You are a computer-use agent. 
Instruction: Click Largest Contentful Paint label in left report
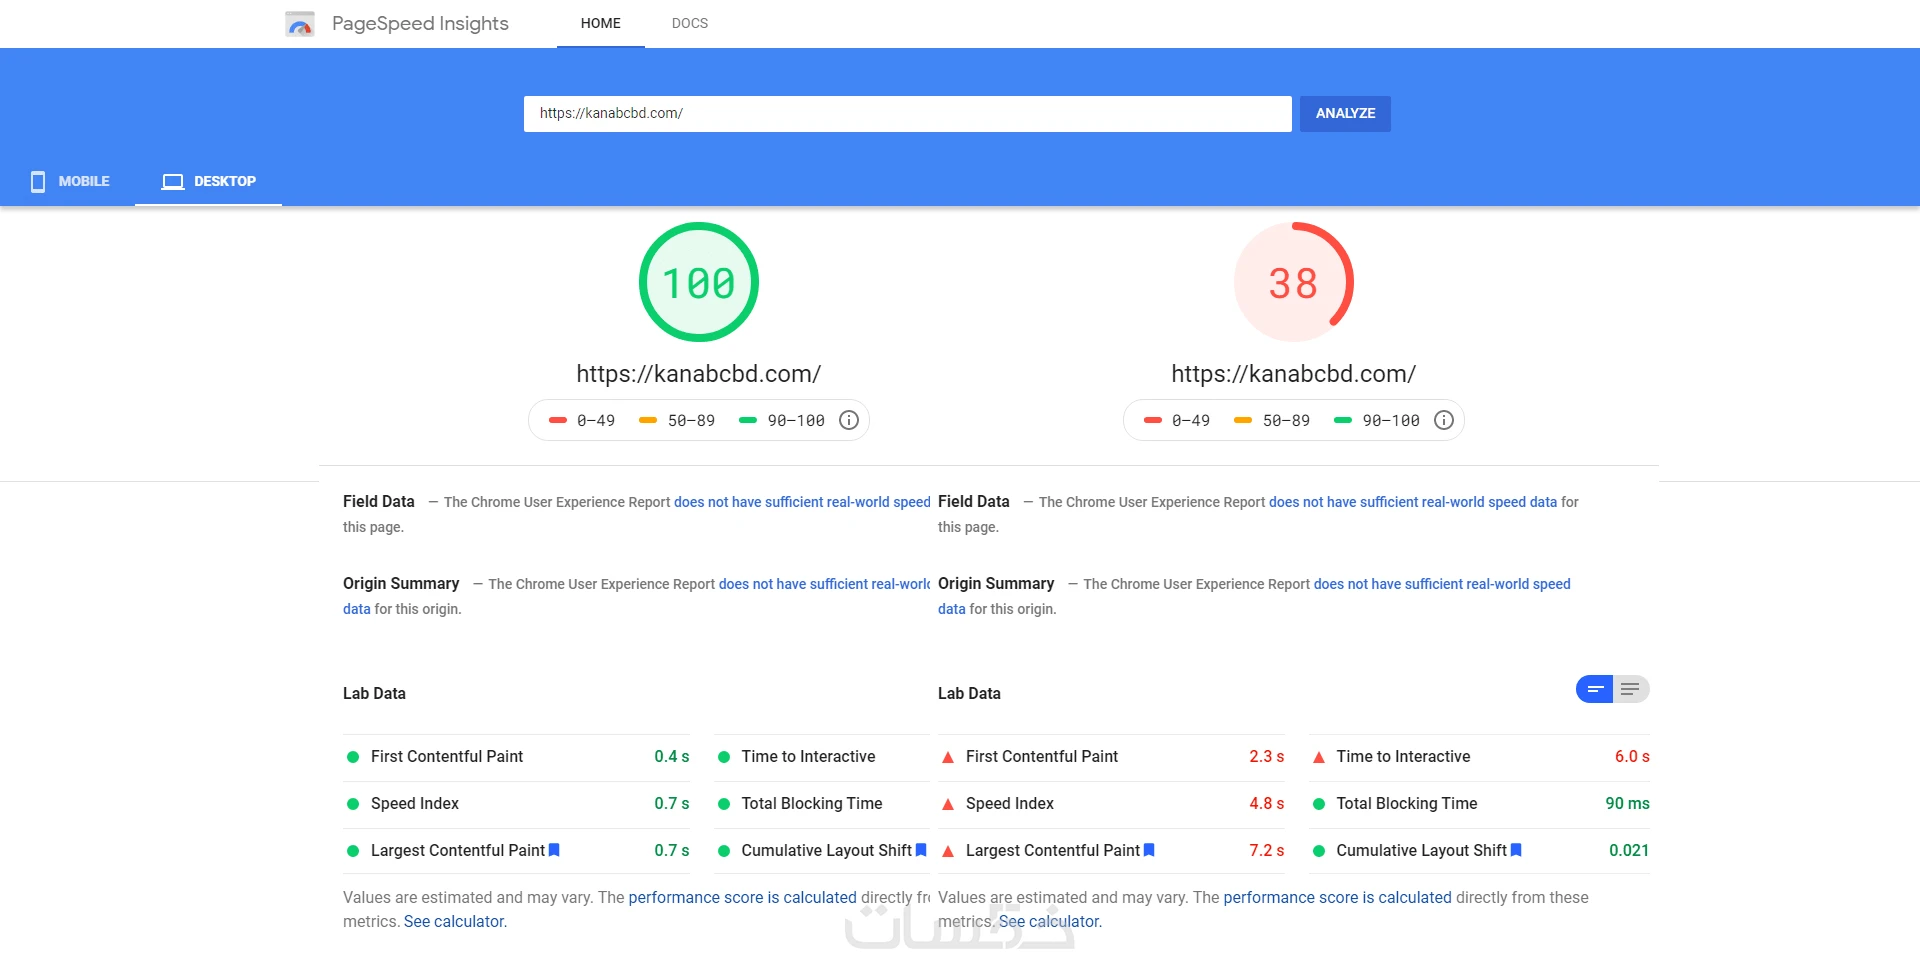(x=458, y=850)
